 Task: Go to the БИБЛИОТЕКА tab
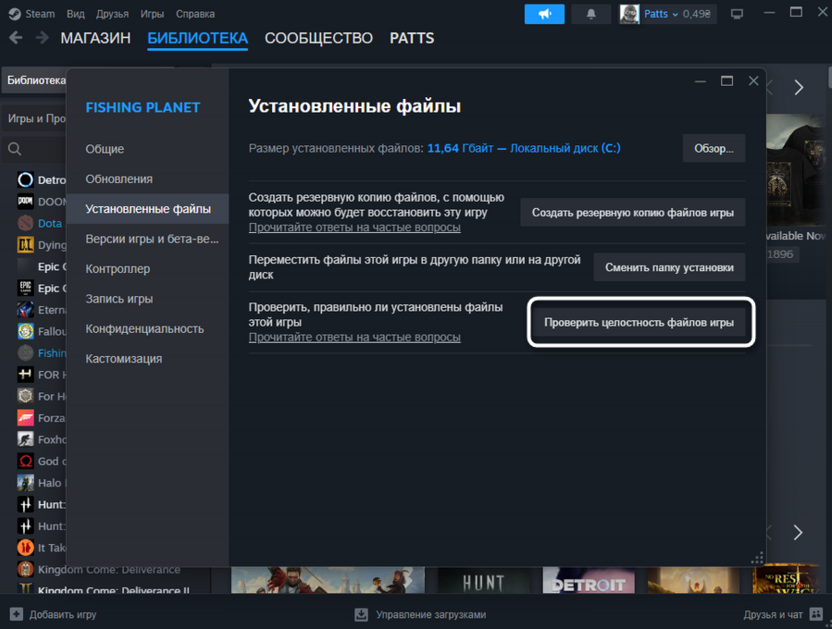(x=197, y=38)
